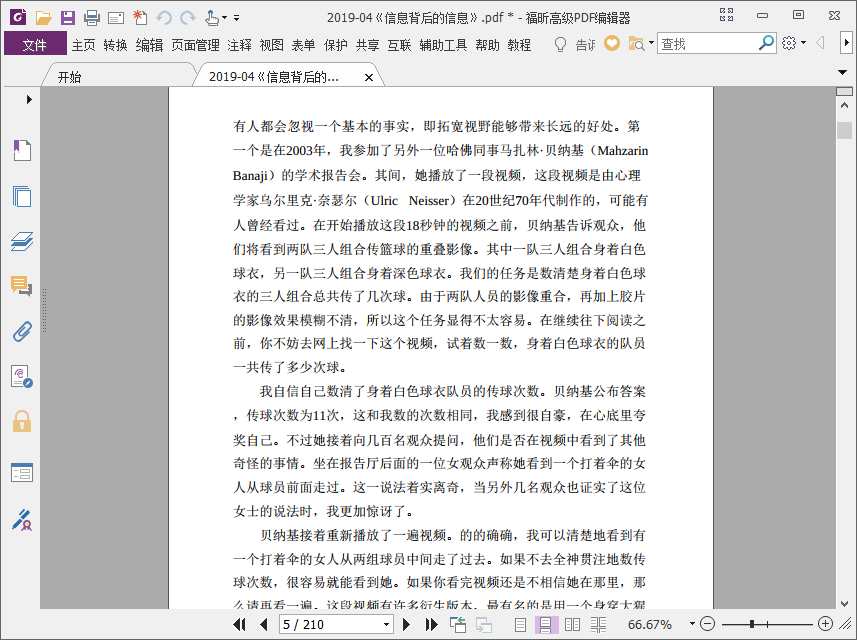Viewport: 857px width, 640px height.
Task: Open the Bookmarks panel
Action: click(x=22, y=150)
